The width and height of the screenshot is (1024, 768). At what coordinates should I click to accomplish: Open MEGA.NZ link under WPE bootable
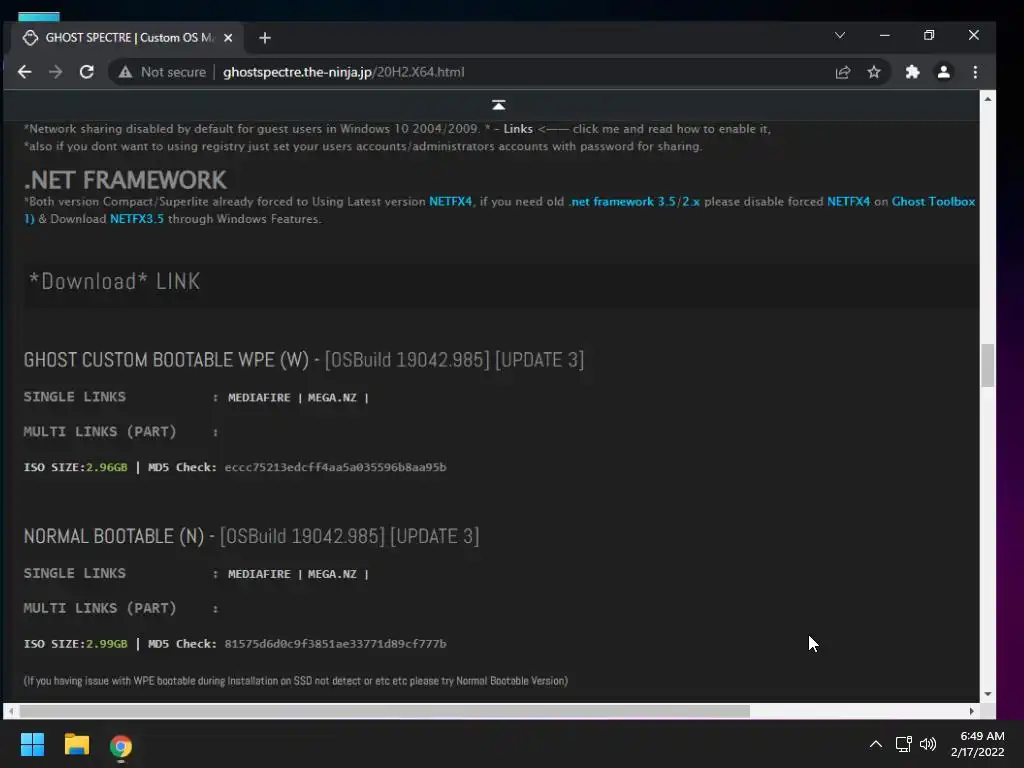tap(332, 398)
